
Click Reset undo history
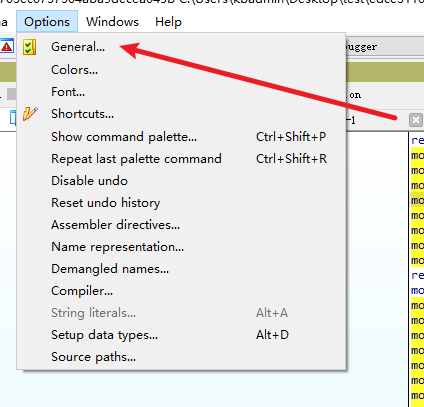tap(181, 203)
